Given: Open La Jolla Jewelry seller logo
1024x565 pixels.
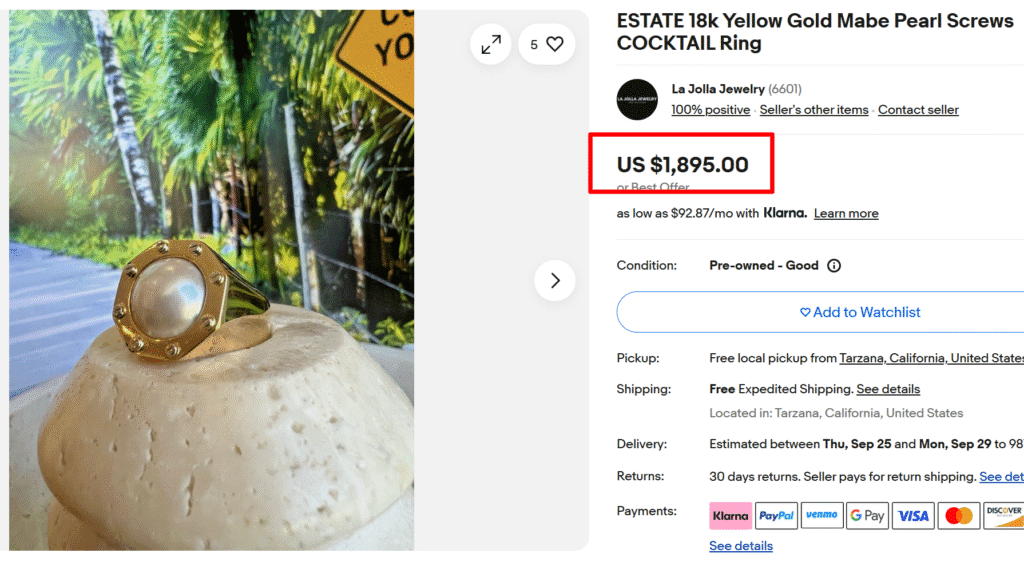Looking at the screenshot, I should 637,99.
